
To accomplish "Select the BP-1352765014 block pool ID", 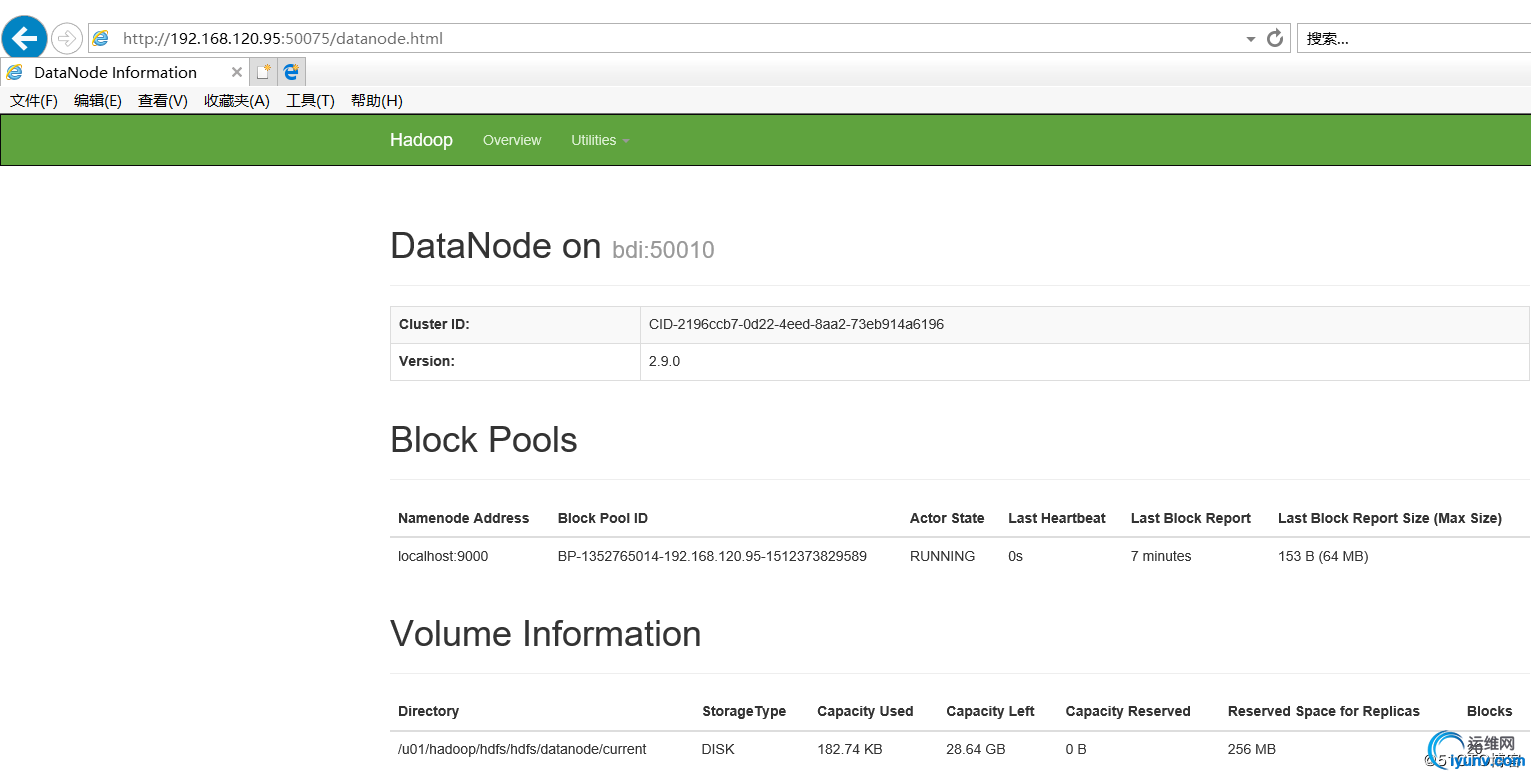I will [712, 556].
